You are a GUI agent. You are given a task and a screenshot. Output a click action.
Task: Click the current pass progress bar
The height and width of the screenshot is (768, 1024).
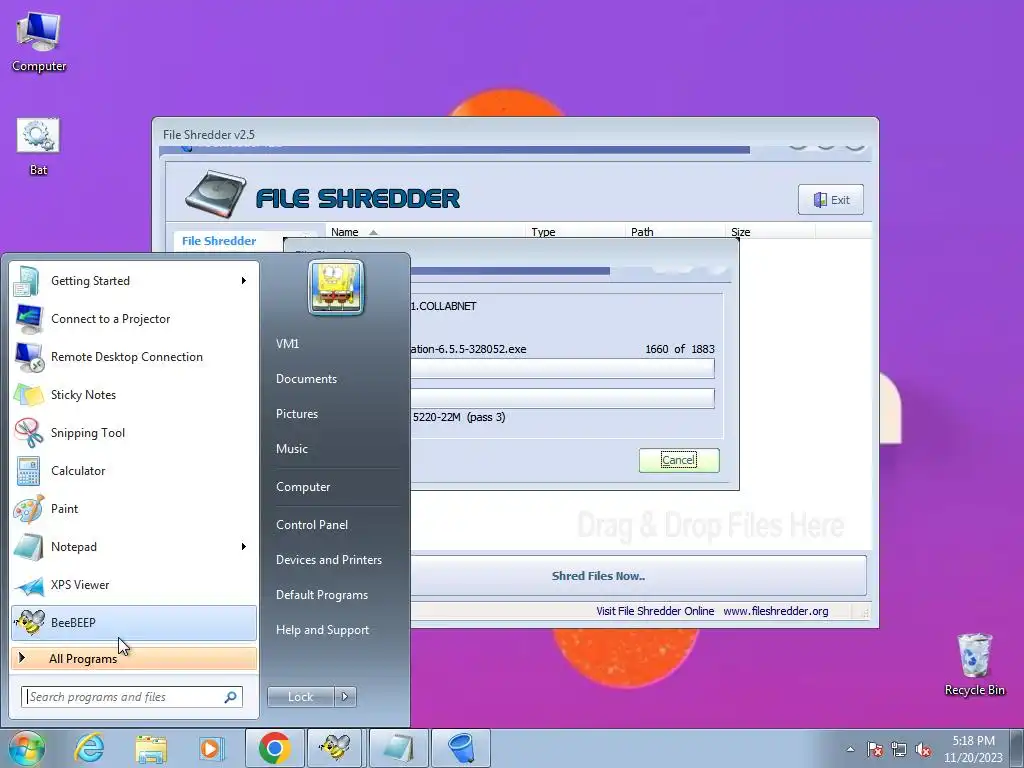(562, 398)
